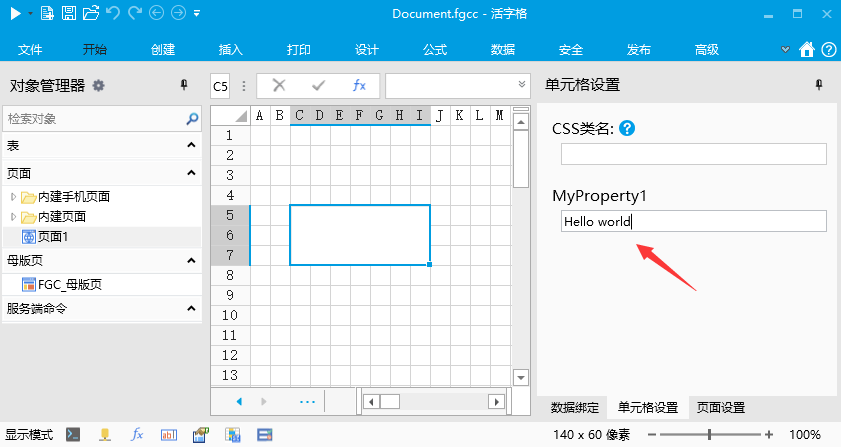841x447 pixels.
Task: Collapse the 表 section
Action: coord(191,145)
